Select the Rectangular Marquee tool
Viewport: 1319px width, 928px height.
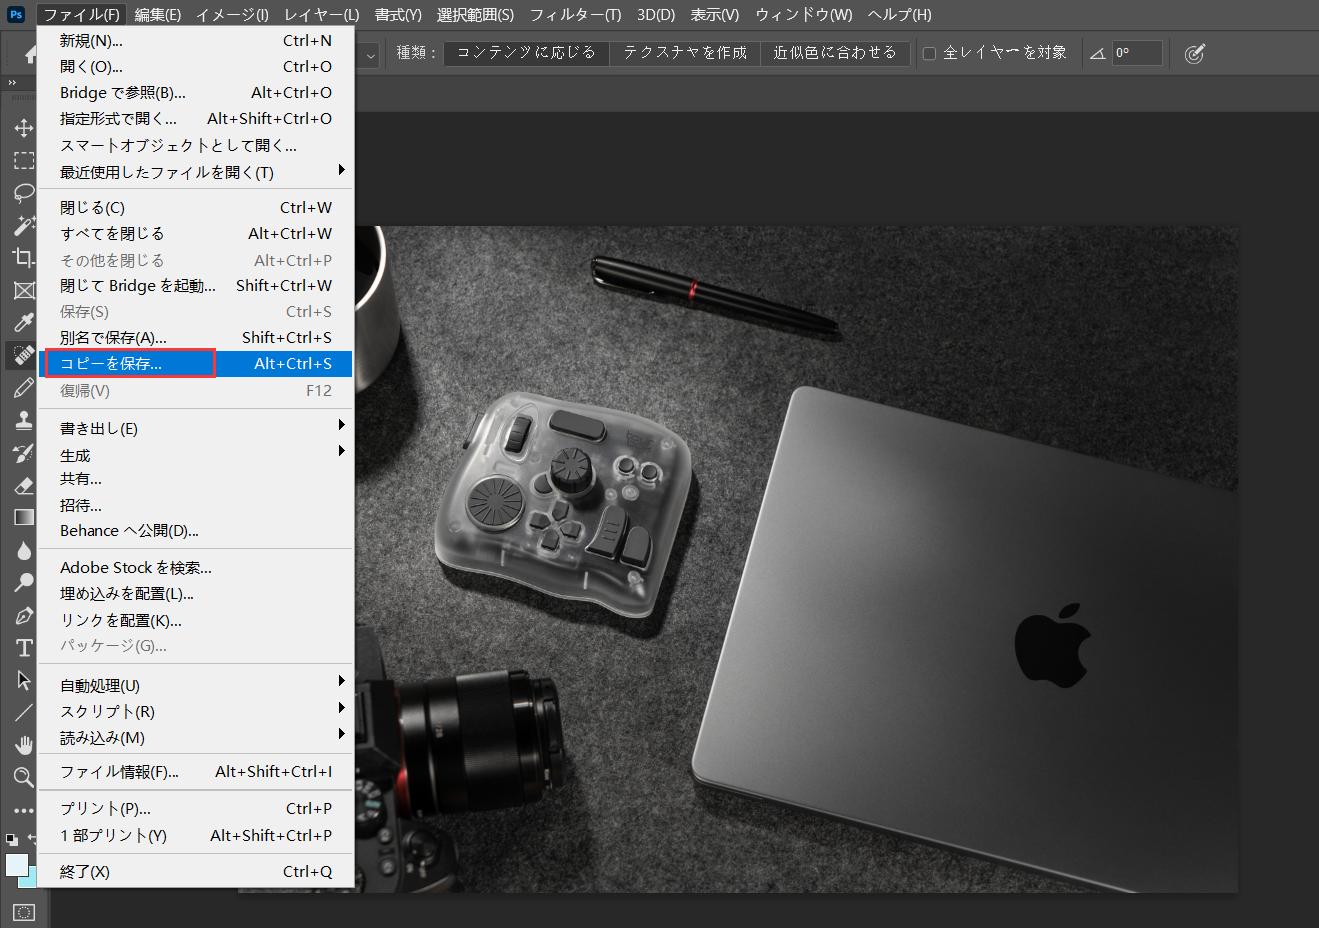[x=23, y=160]
